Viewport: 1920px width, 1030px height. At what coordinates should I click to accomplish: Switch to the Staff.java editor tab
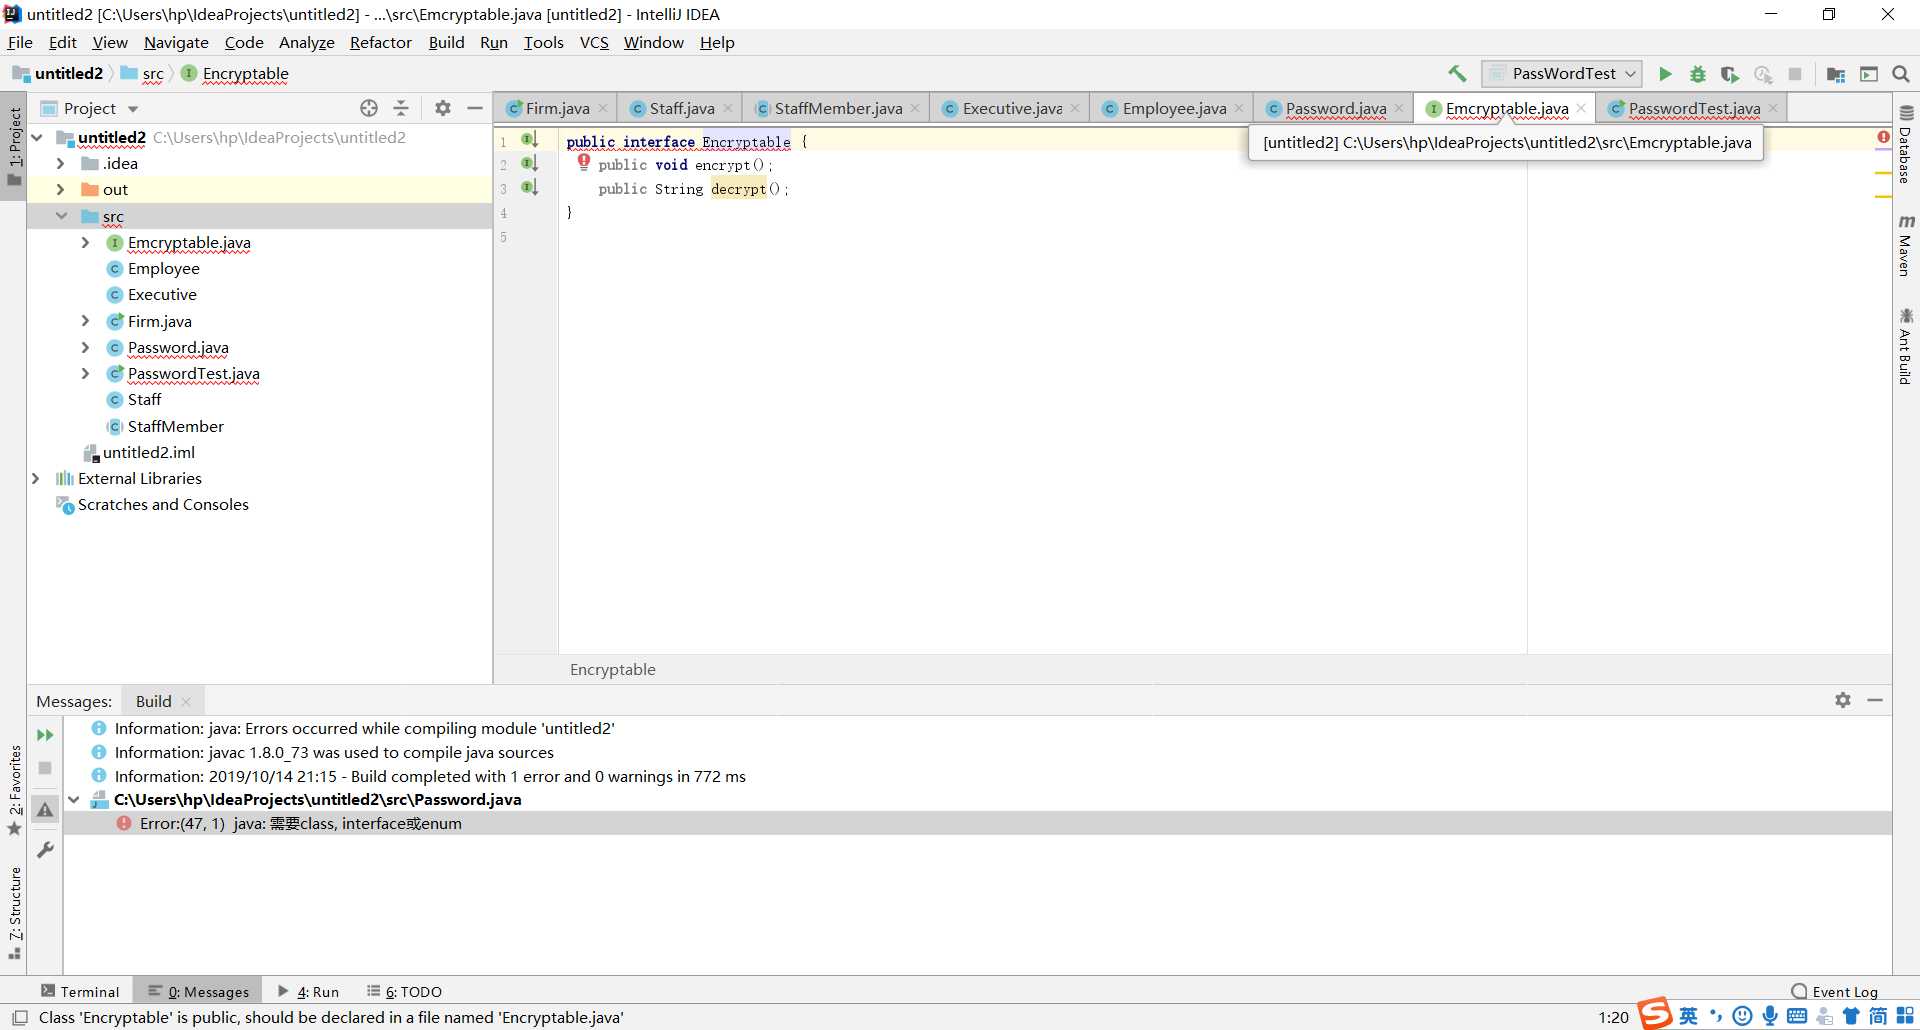681,108
